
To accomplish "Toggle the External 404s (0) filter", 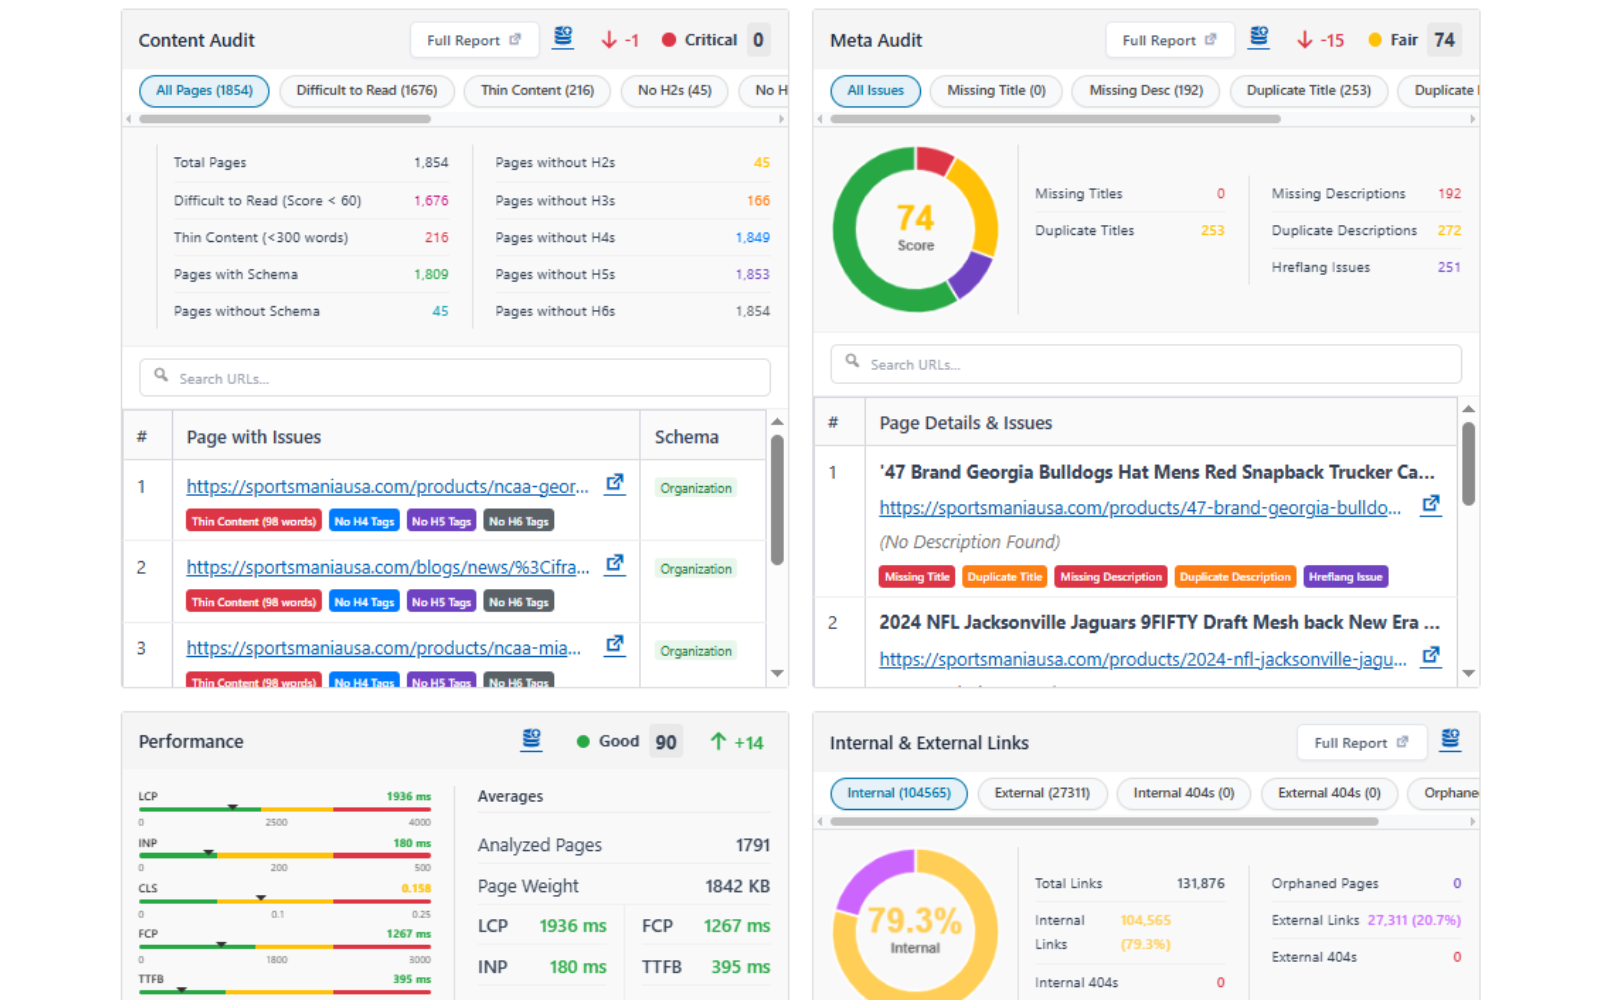I will point(1329,793).
